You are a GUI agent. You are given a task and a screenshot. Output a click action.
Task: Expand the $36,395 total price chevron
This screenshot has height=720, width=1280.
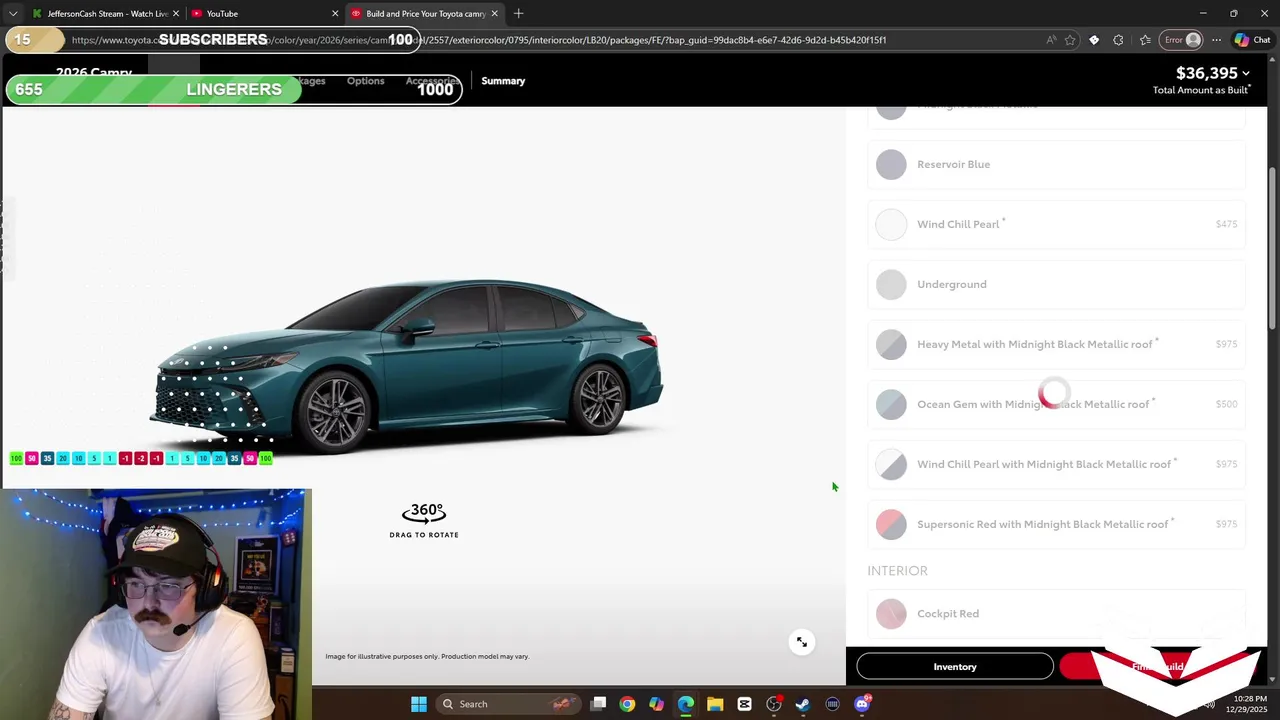click(1245, 73)
